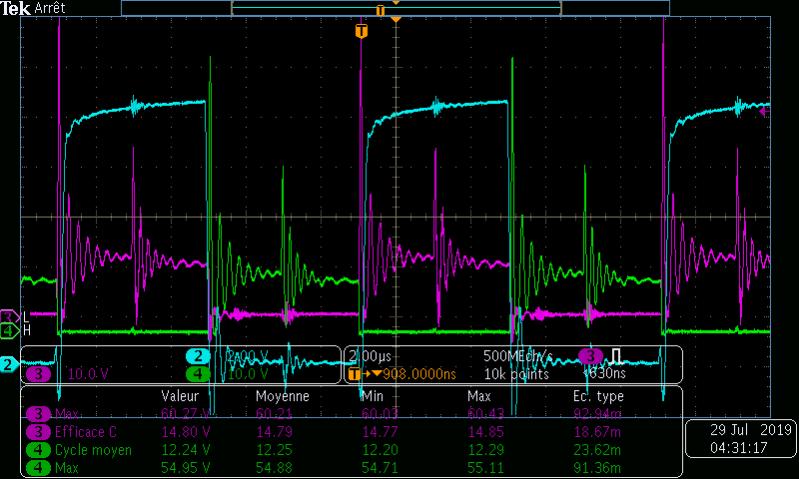799x479 pixels.
Task: Select the cyan channel 2 ground marker
Action: point(9,364)
